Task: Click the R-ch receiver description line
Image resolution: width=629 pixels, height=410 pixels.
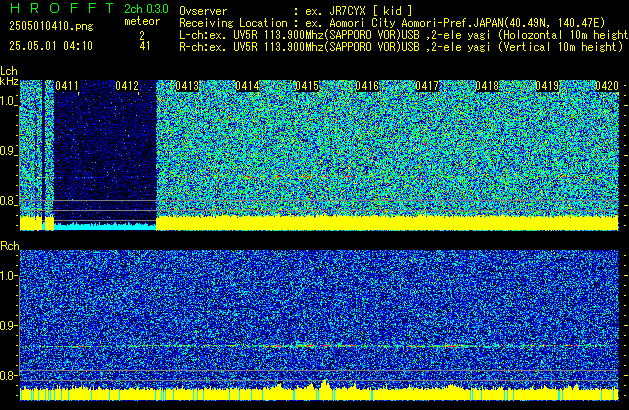Action: point(401,47)
